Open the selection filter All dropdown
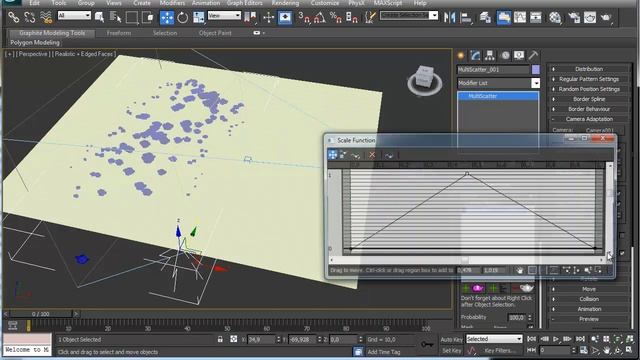The height and width of the screenshot is (360, 640). [x=74, y=16]
